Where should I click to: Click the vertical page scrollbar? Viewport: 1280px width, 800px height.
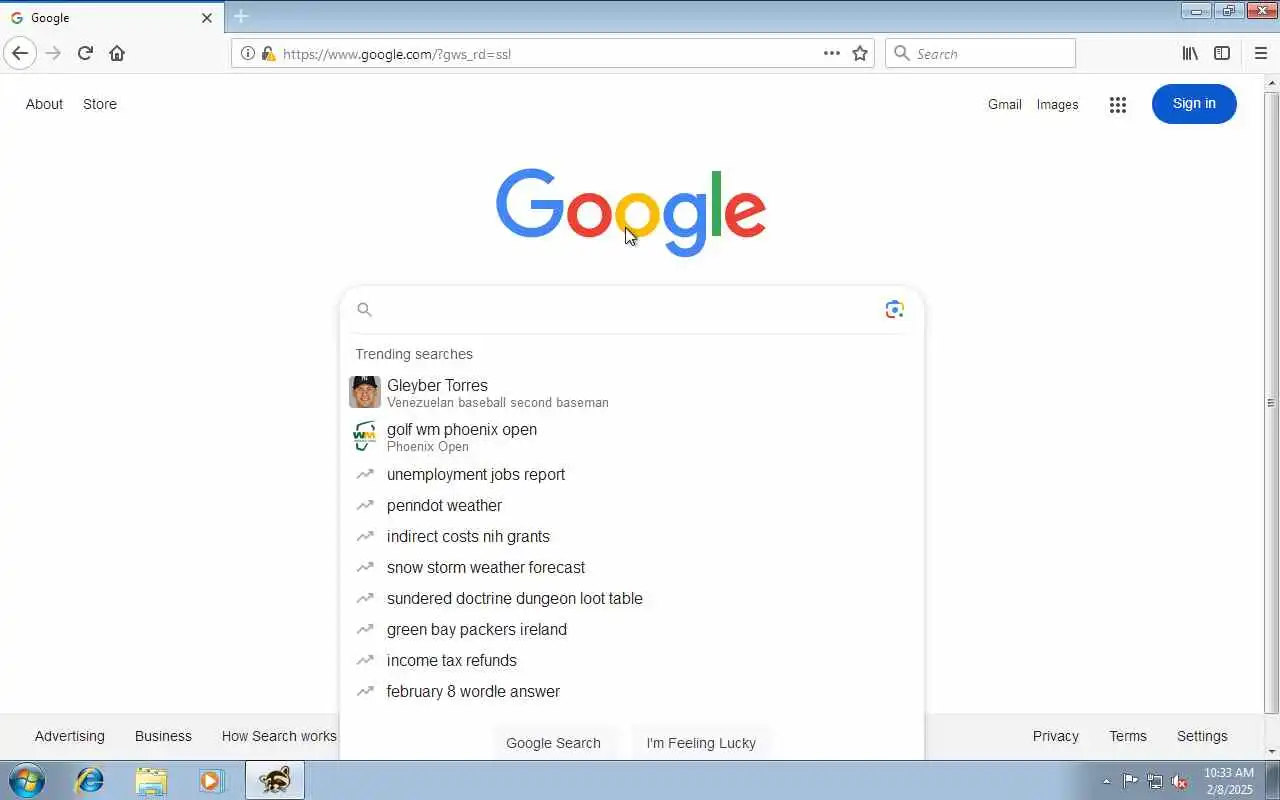tap(1271, 402)
